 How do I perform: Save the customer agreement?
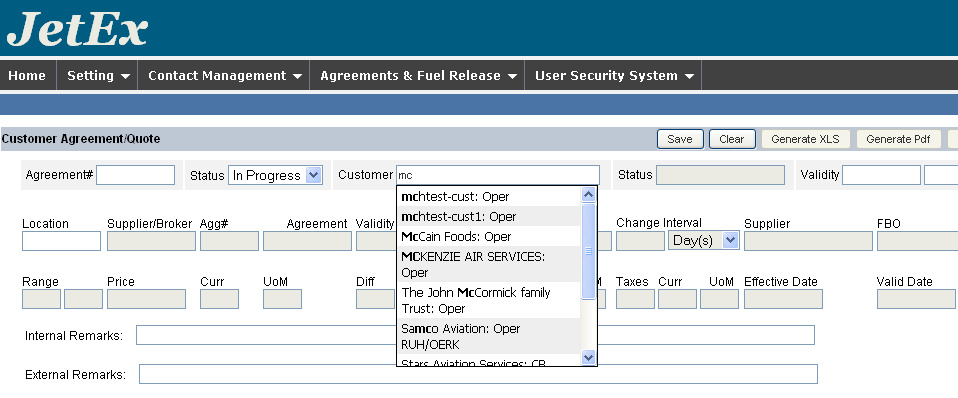[680, 139]
